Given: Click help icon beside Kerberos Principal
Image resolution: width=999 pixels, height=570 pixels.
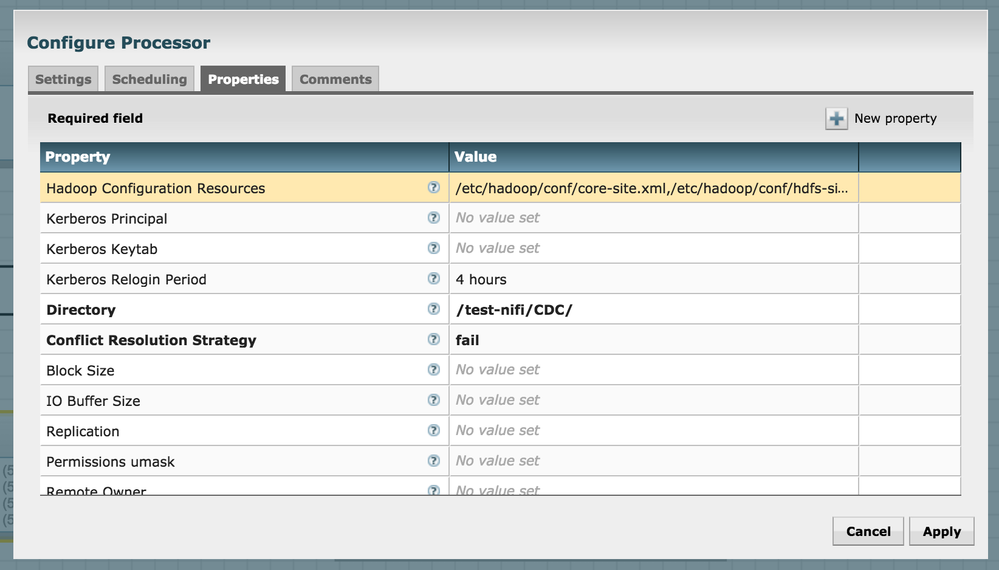Looking at the screenshot, I should click(x=434, y=217).
